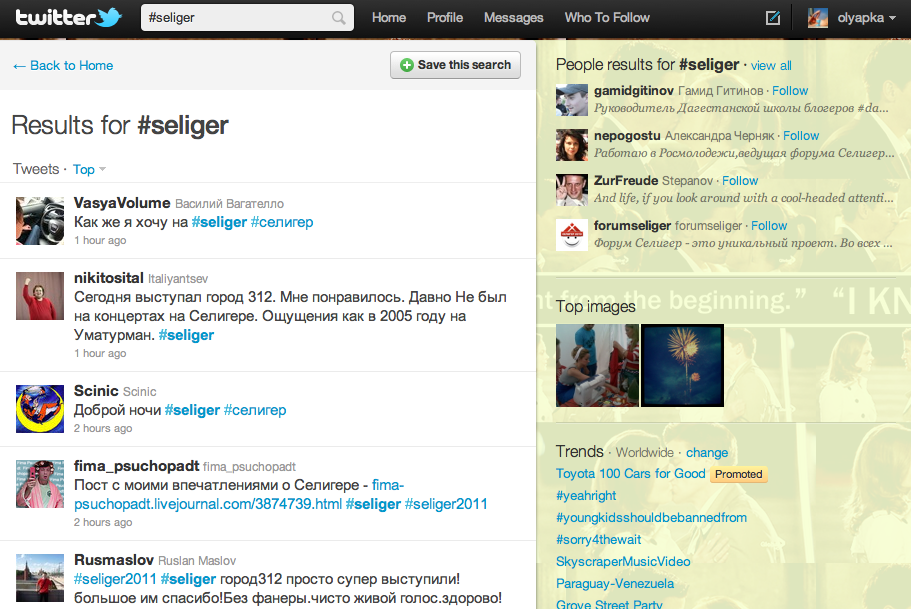Click the 1 hour ago timestamp under nikitosital's tweet
The height and width of the screenshot is (609, 911).
(x=100, y=353)
